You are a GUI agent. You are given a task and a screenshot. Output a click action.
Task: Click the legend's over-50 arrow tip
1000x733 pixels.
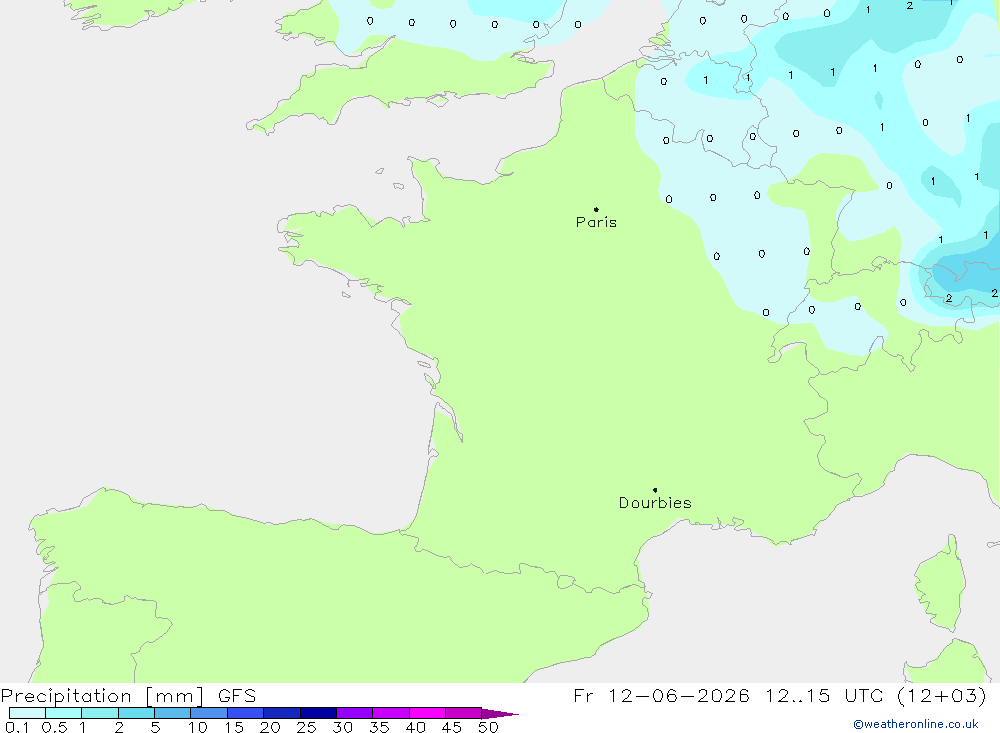[x=501, y=713]
